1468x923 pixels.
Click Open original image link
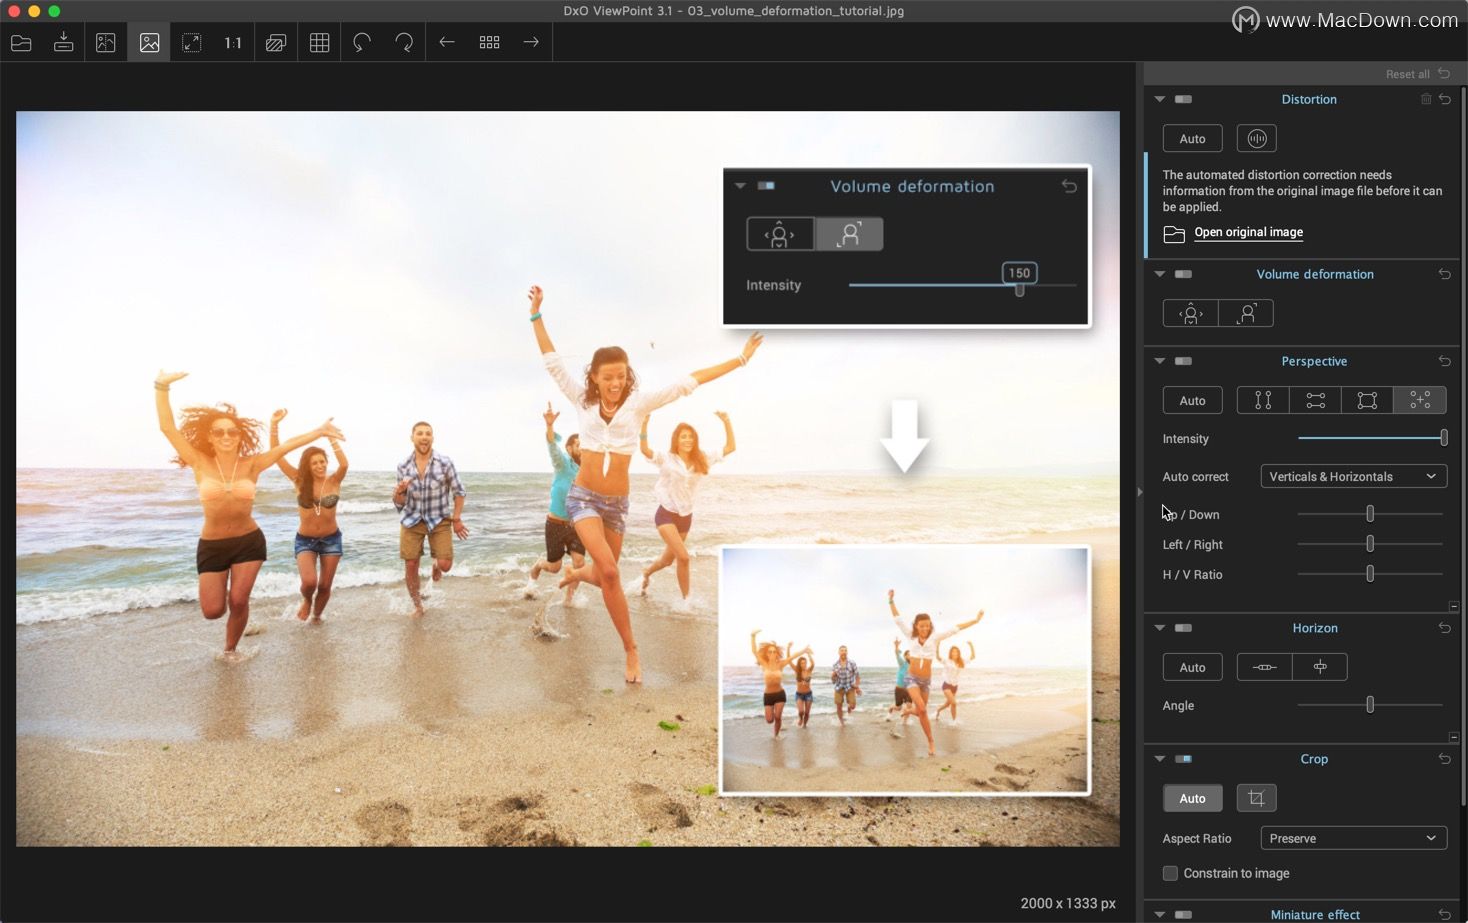(1248, 232)
